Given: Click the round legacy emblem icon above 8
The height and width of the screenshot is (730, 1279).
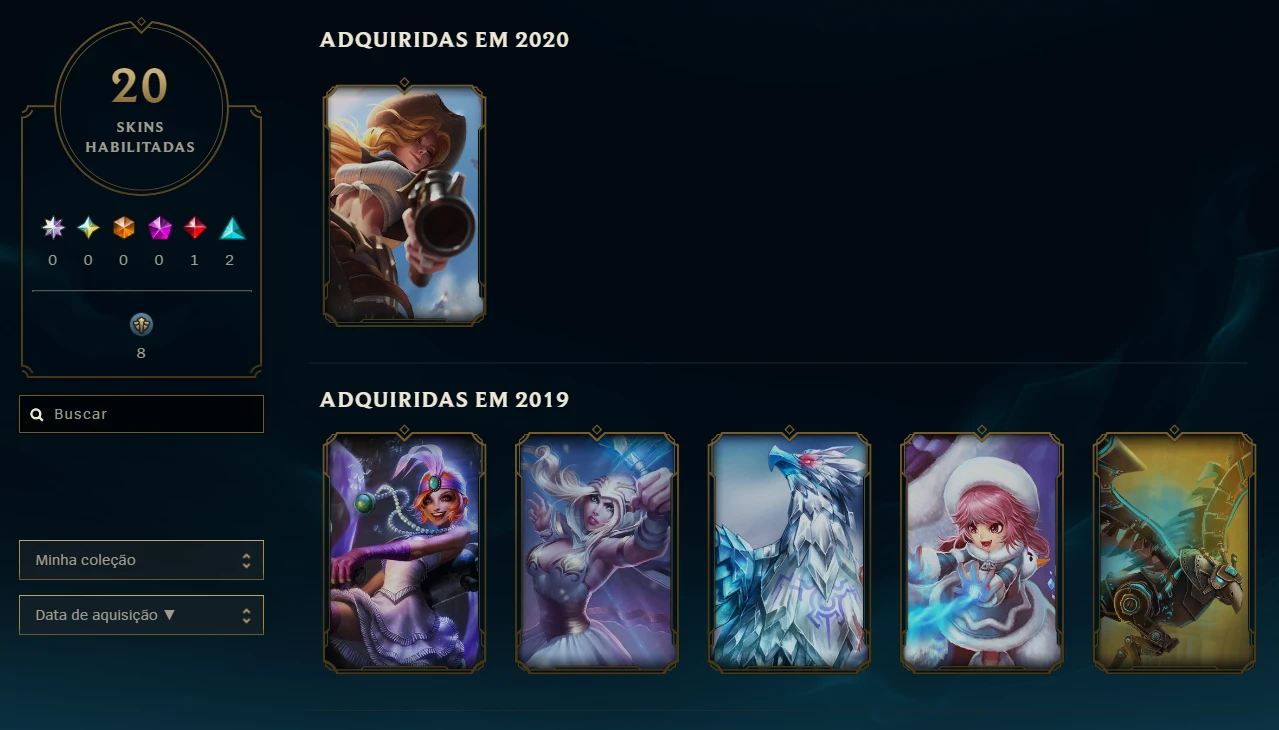Looking at the screenshot, I should [x=142, y=324].
